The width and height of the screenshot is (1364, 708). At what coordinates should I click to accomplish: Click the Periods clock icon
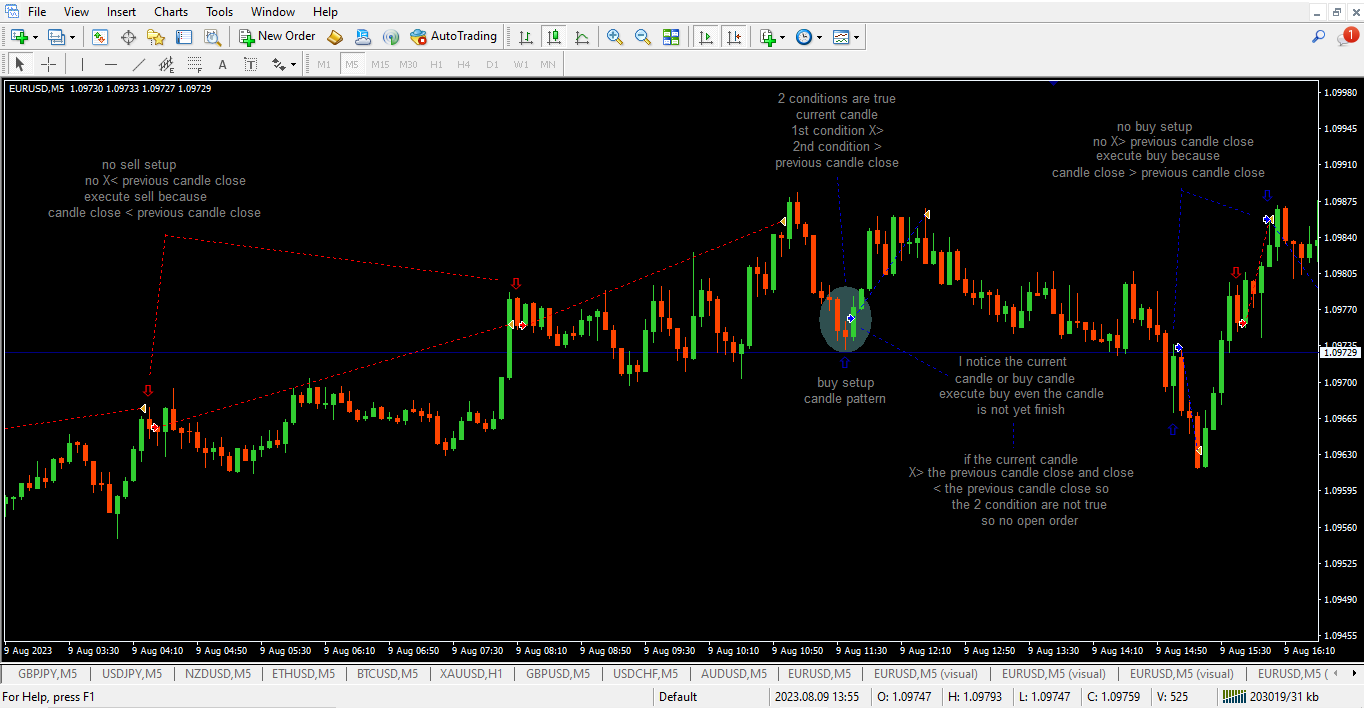(804, 37)
